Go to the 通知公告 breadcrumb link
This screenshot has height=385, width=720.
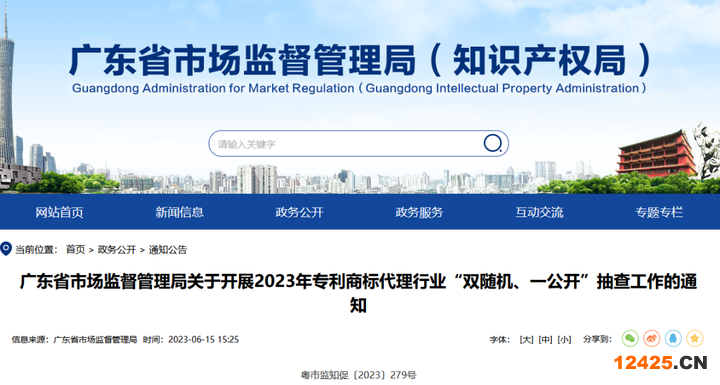[x=168, y=249]
